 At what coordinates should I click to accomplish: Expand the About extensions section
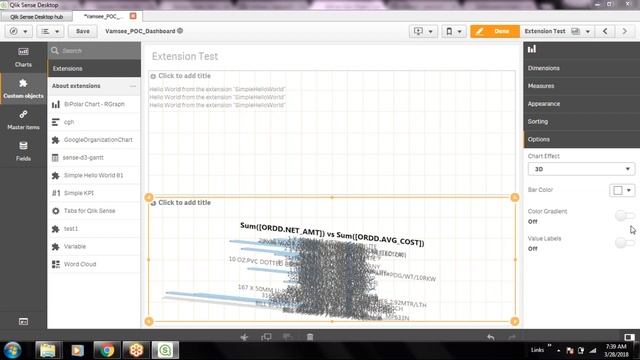coord(94,86)
